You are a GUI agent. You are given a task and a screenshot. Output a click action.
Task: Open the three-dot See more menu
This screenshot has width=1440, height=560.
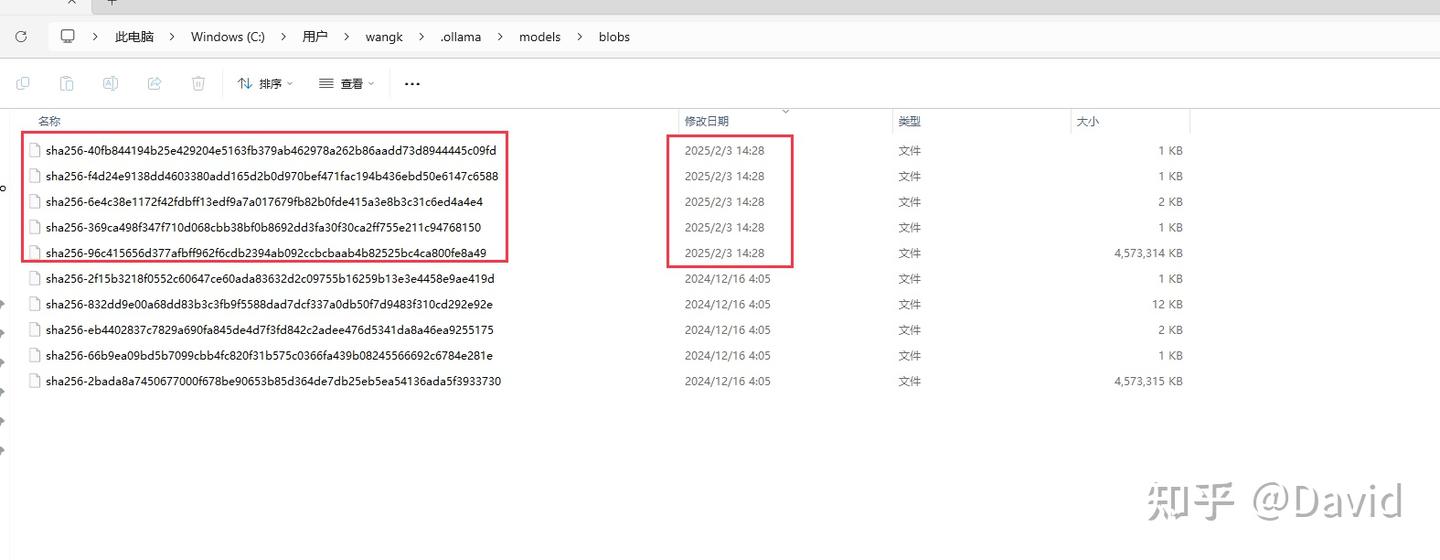coord(412,84)
